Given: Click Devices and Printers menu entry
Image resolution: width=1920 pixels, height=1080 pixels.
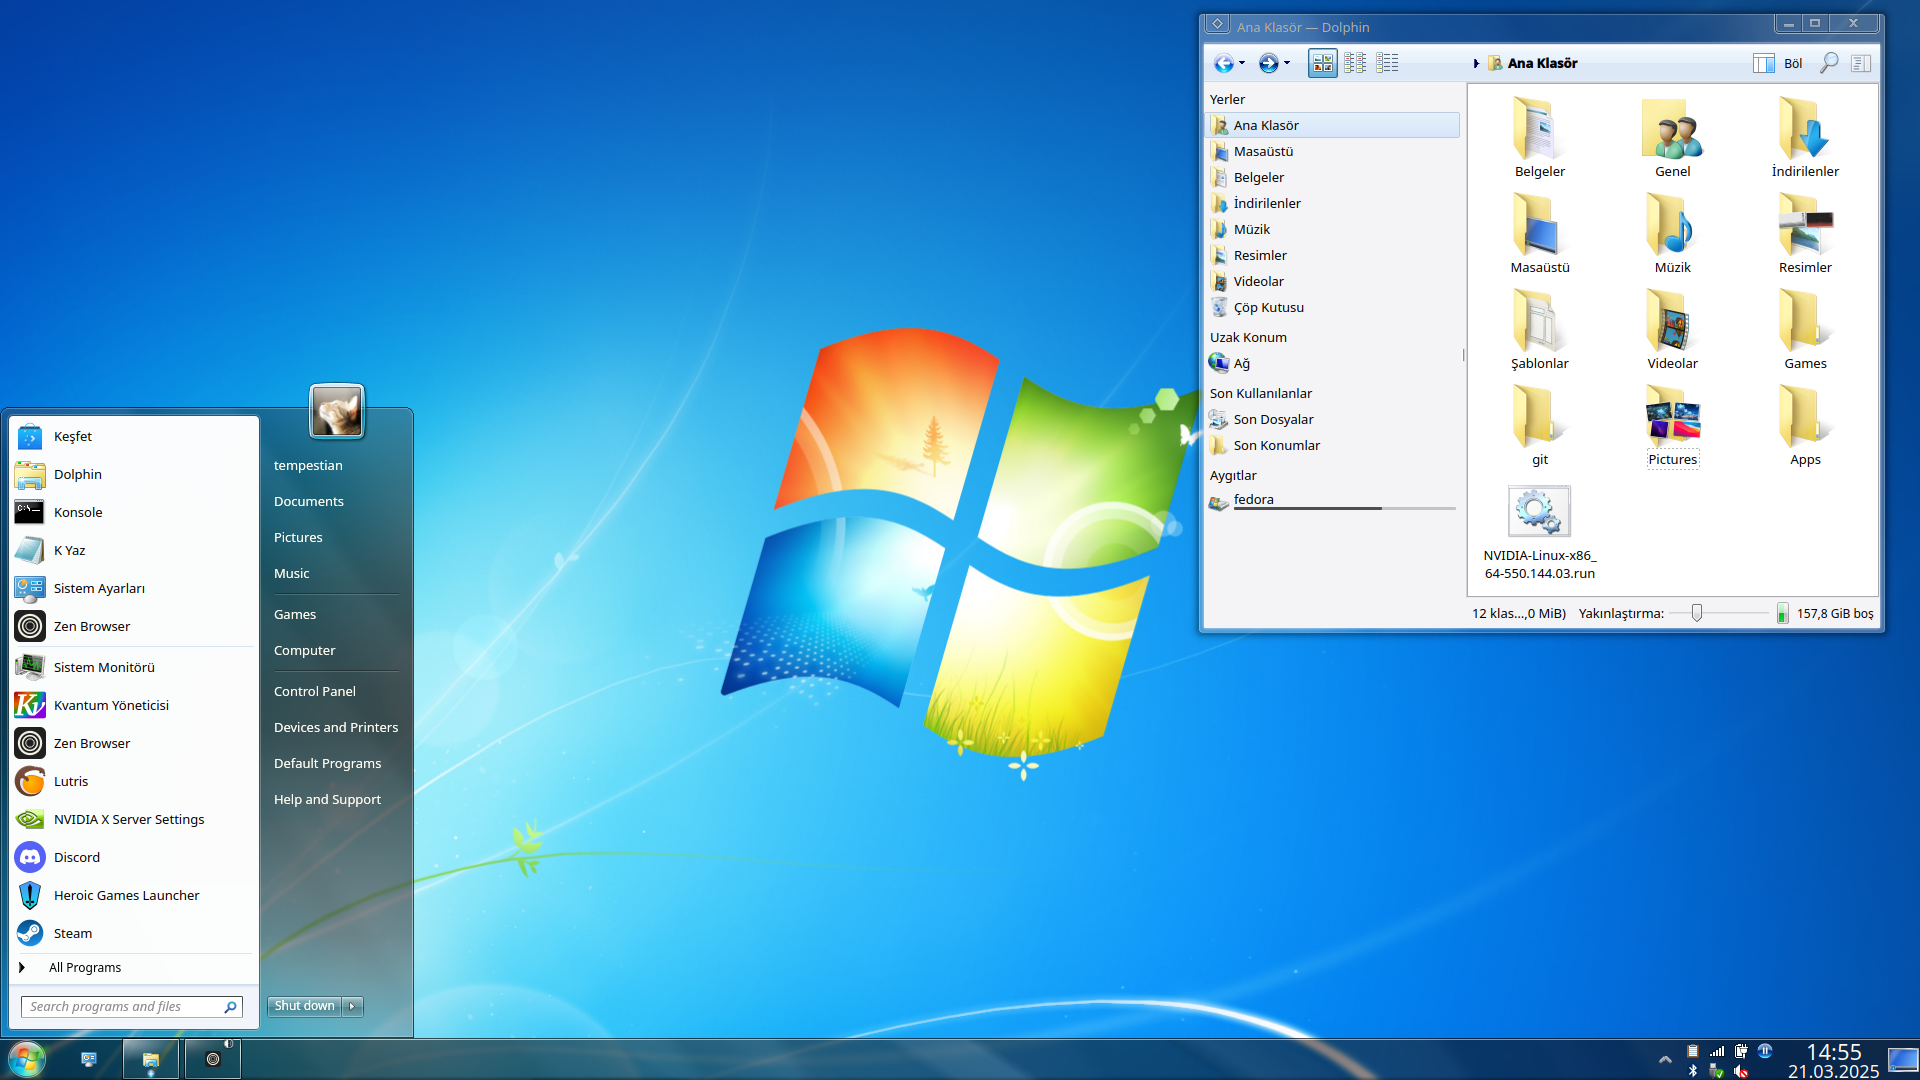Looking at the screenshot, I should pos(335,727).
